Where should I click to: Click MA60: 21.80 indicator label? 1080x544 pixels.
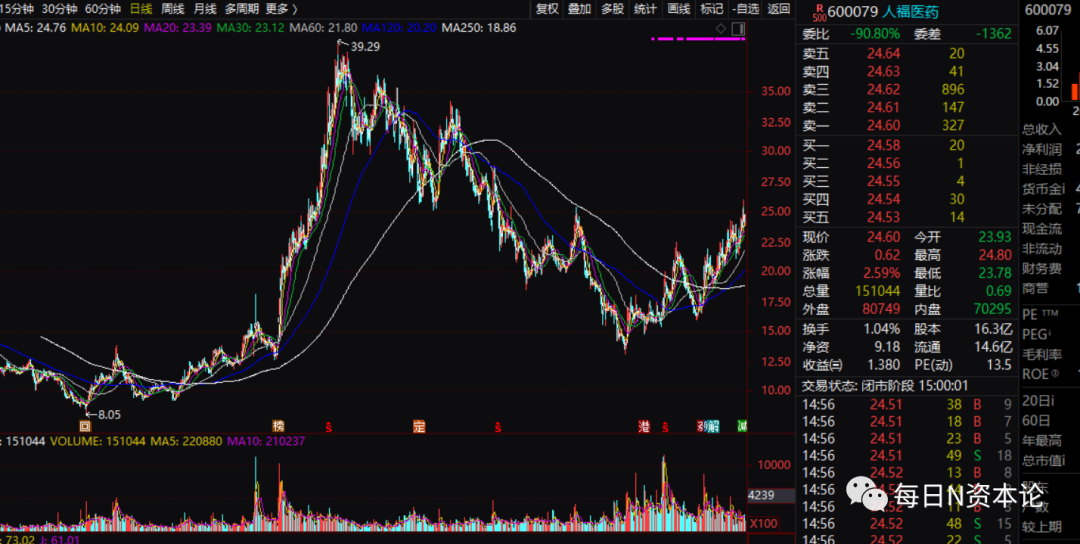324,28
